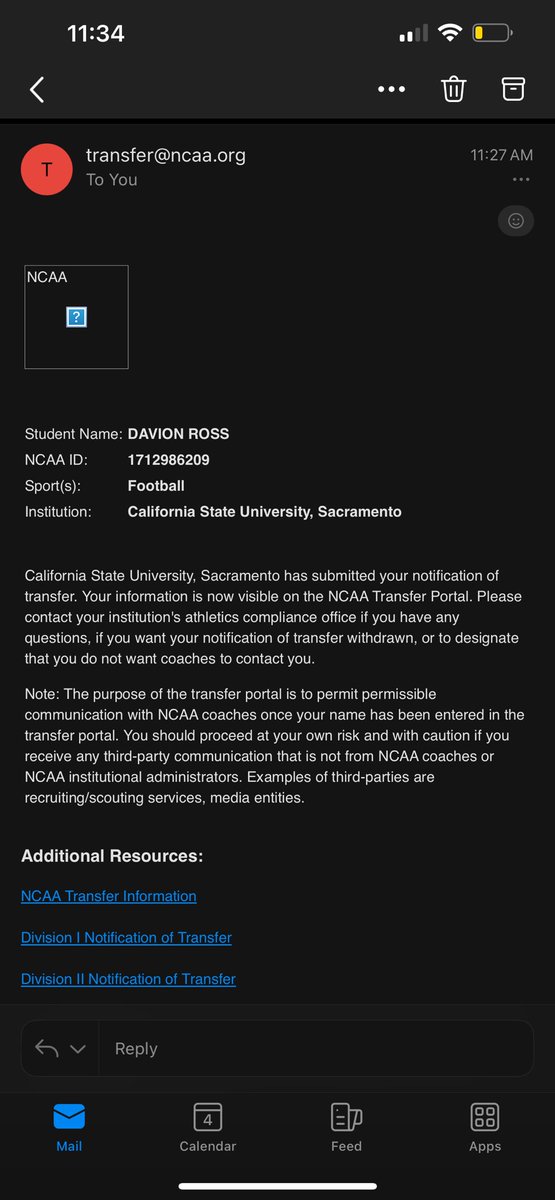Archive this email using the box icon
The width and height of the screenshot is (555, 1200).
513,88
